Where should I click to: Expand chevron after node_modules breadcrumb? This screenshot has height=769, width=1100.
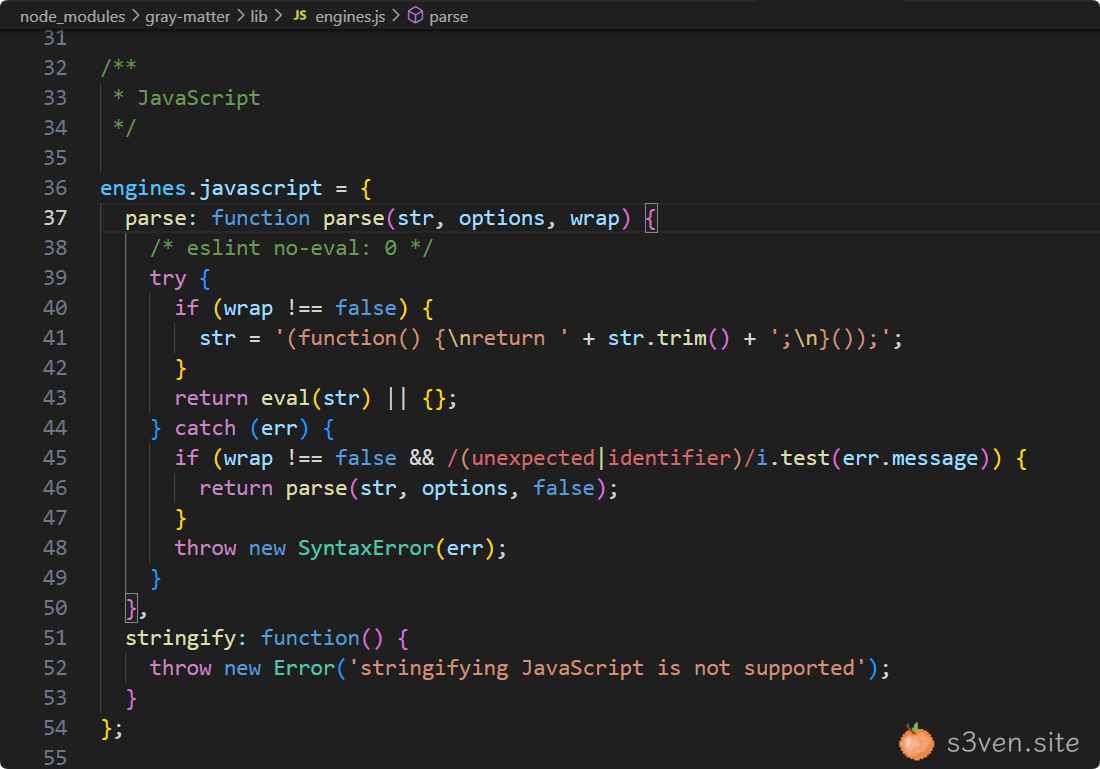point(135,15)
